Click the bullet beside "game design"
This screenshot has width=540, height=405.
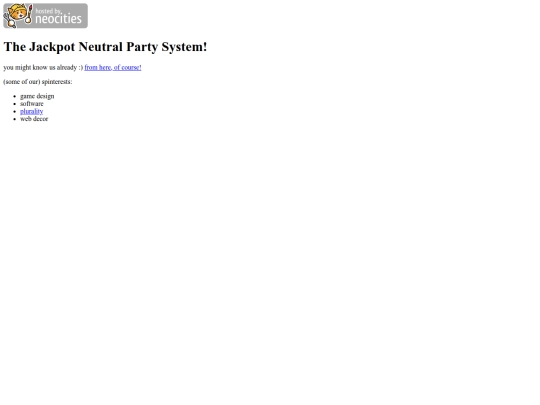tap(14, 96)
